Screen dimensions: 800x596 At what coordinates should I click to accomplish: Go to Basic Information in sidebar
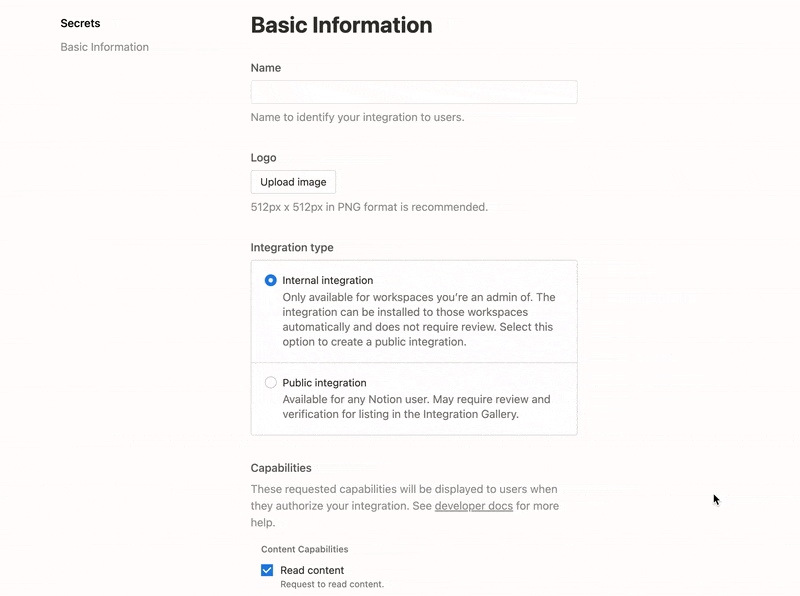pyautogui.click(x=105, y=47)
